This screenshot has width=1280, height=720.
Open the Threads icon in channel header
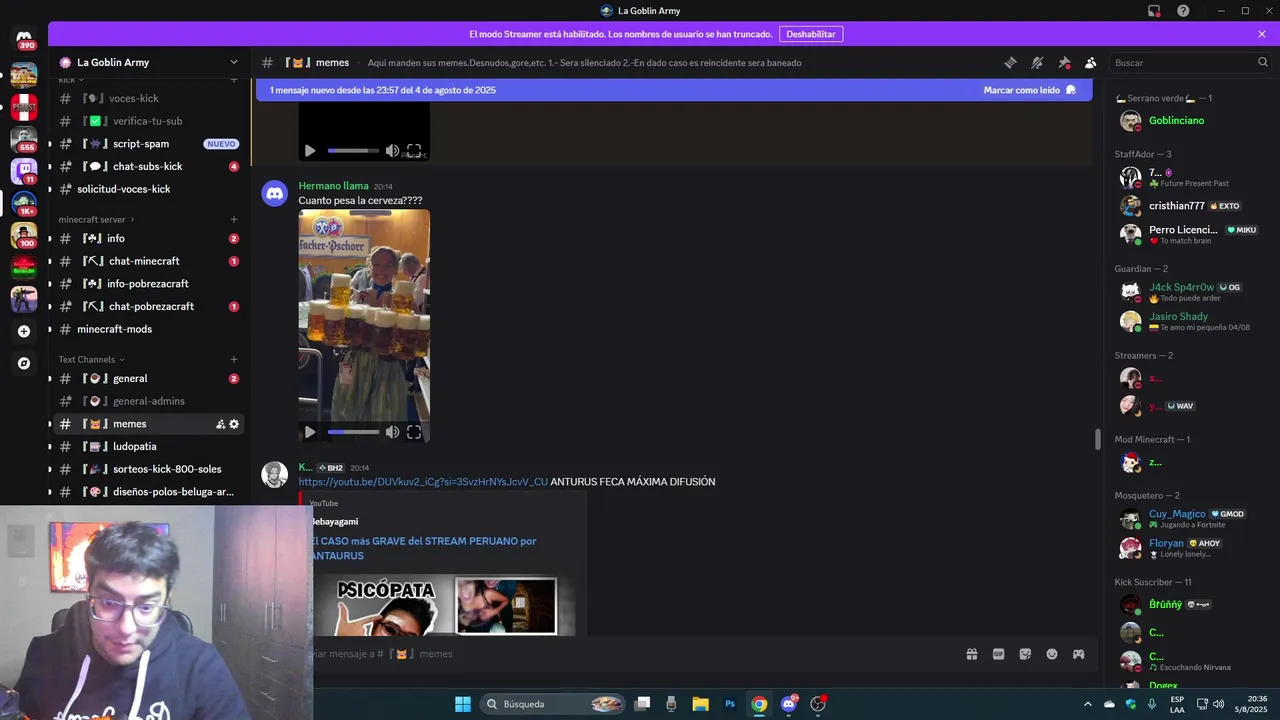click(1010, 62)
